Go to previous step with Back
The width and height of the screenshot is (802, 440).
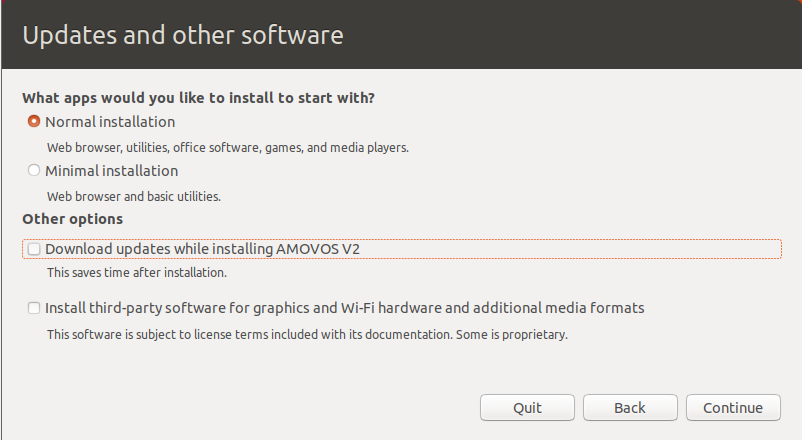(630, 408)
